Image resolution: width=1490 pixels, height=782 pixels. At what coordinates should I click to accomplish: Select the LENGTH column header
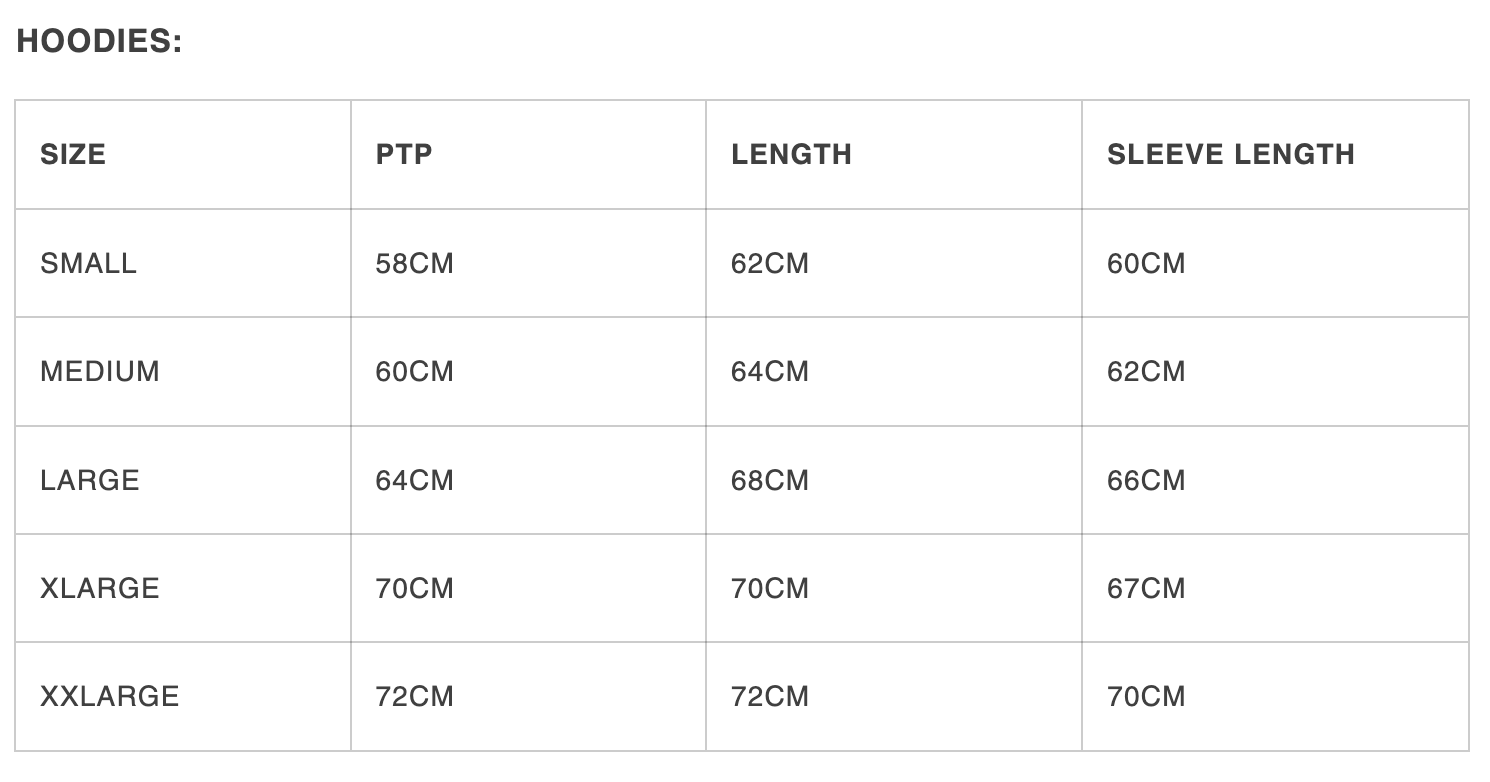pyautogui.click(x=791, y=154)
